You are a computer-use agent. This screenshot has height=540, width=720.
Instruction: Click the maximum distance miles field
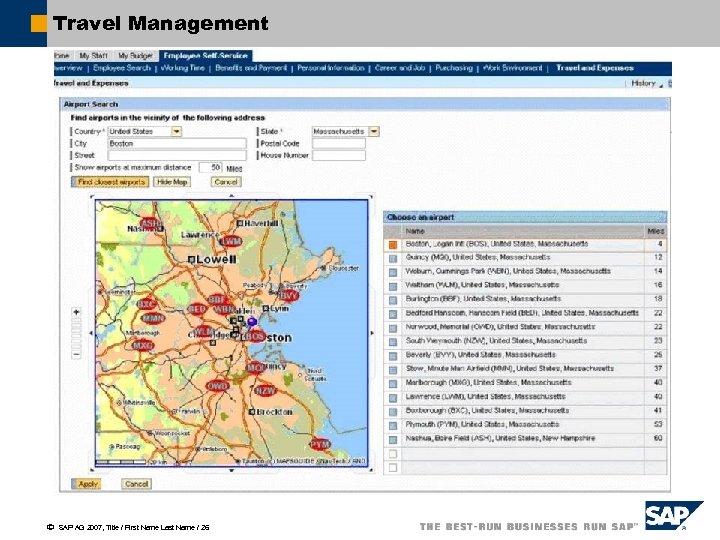[210, 167]
